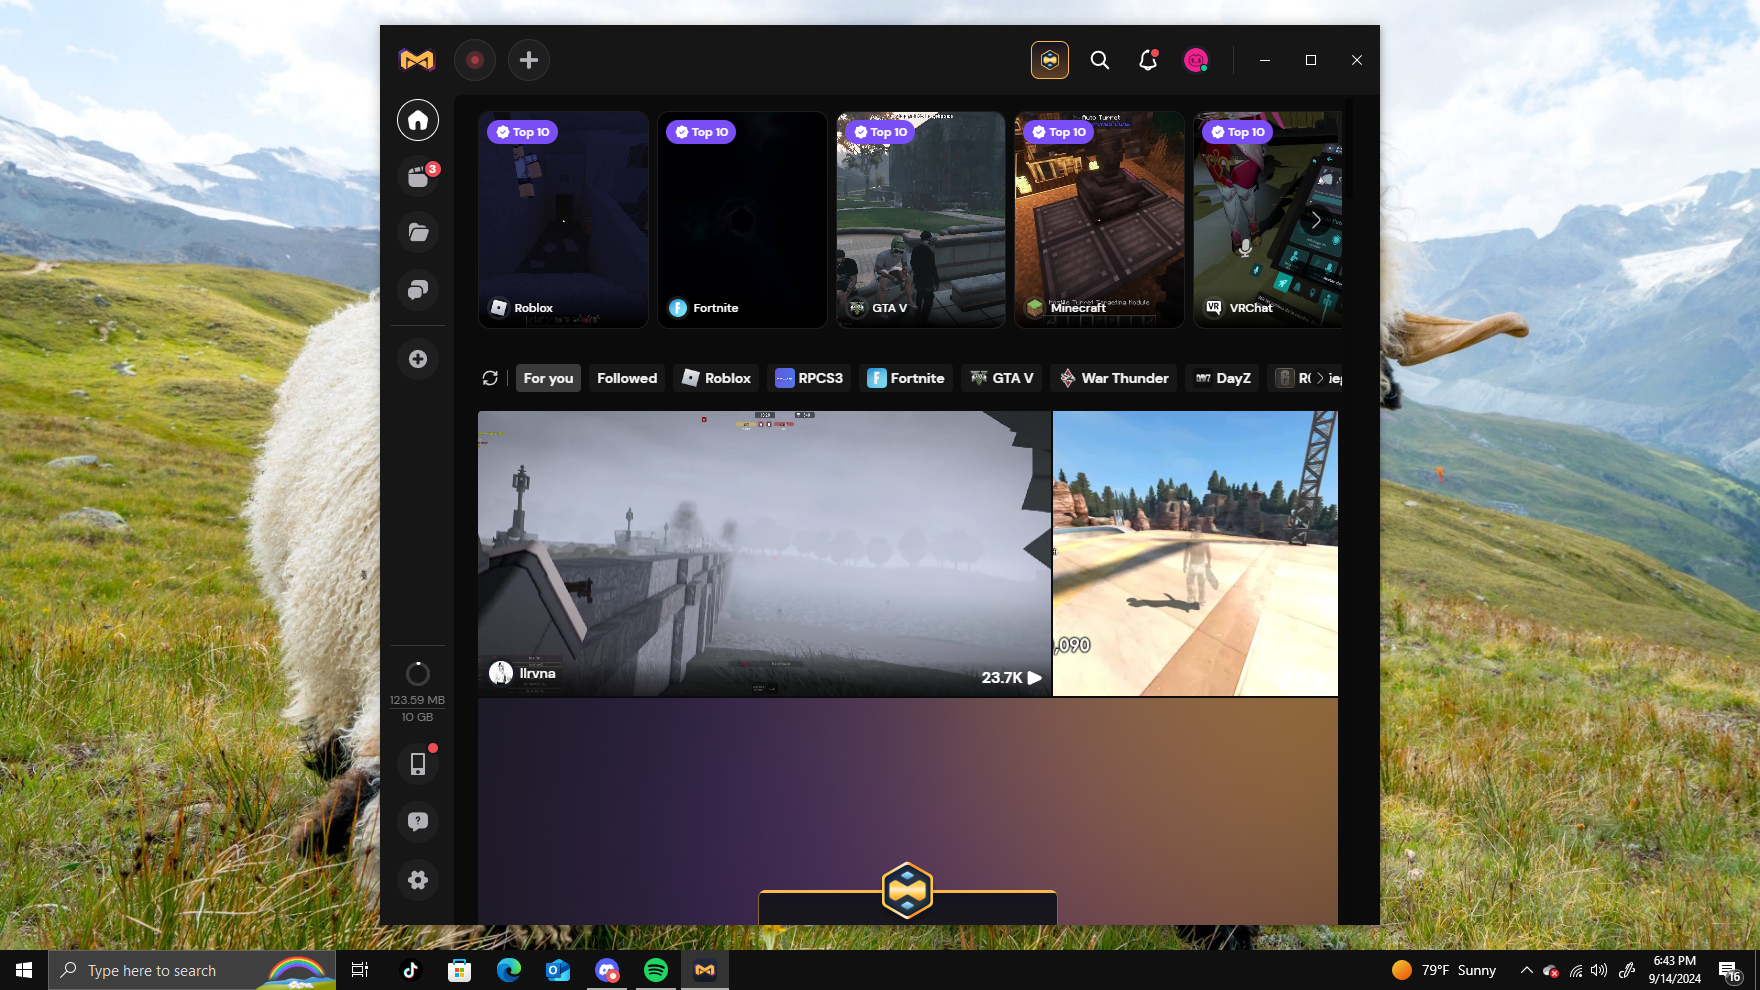This screenshot has width=1760, height=990.
Task: Expand more game tabs with chevron arrow
Action: click(x=1320, y=378)
